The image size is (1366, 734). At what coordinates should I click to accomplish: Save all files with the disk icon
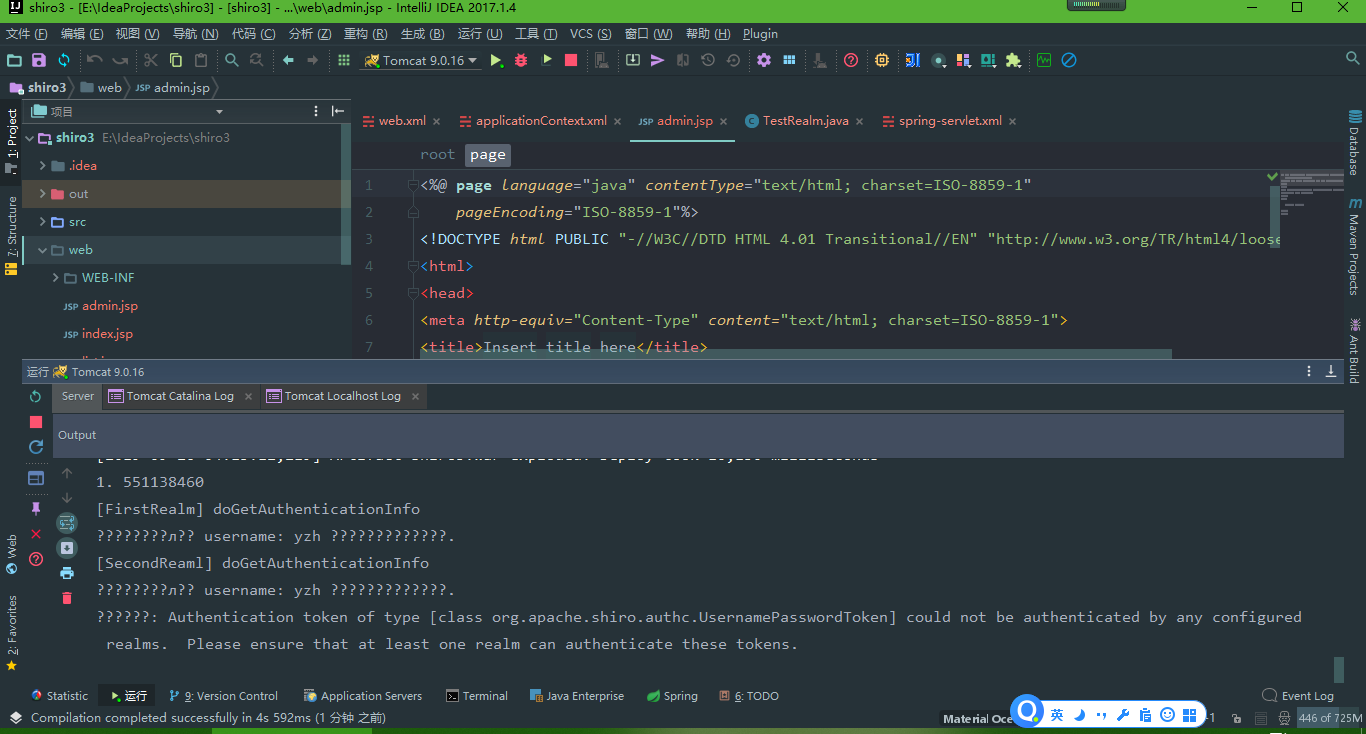pos(39,60)
